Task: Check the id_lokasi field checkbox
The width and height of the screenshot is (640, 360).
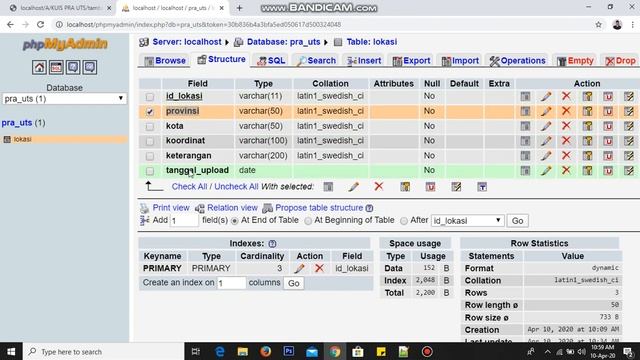Action: click(150, 97)
